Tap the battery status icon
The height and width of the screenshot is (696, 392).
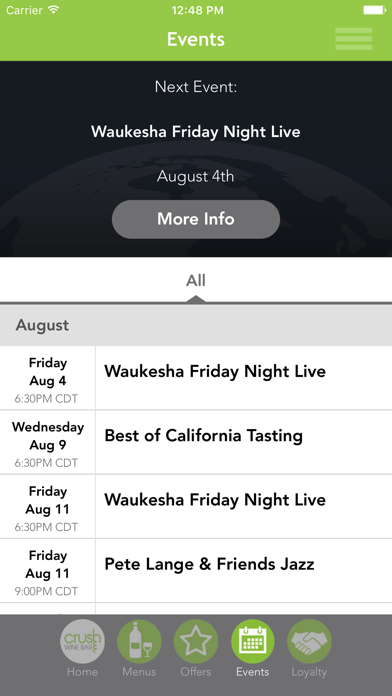[374, 10]
